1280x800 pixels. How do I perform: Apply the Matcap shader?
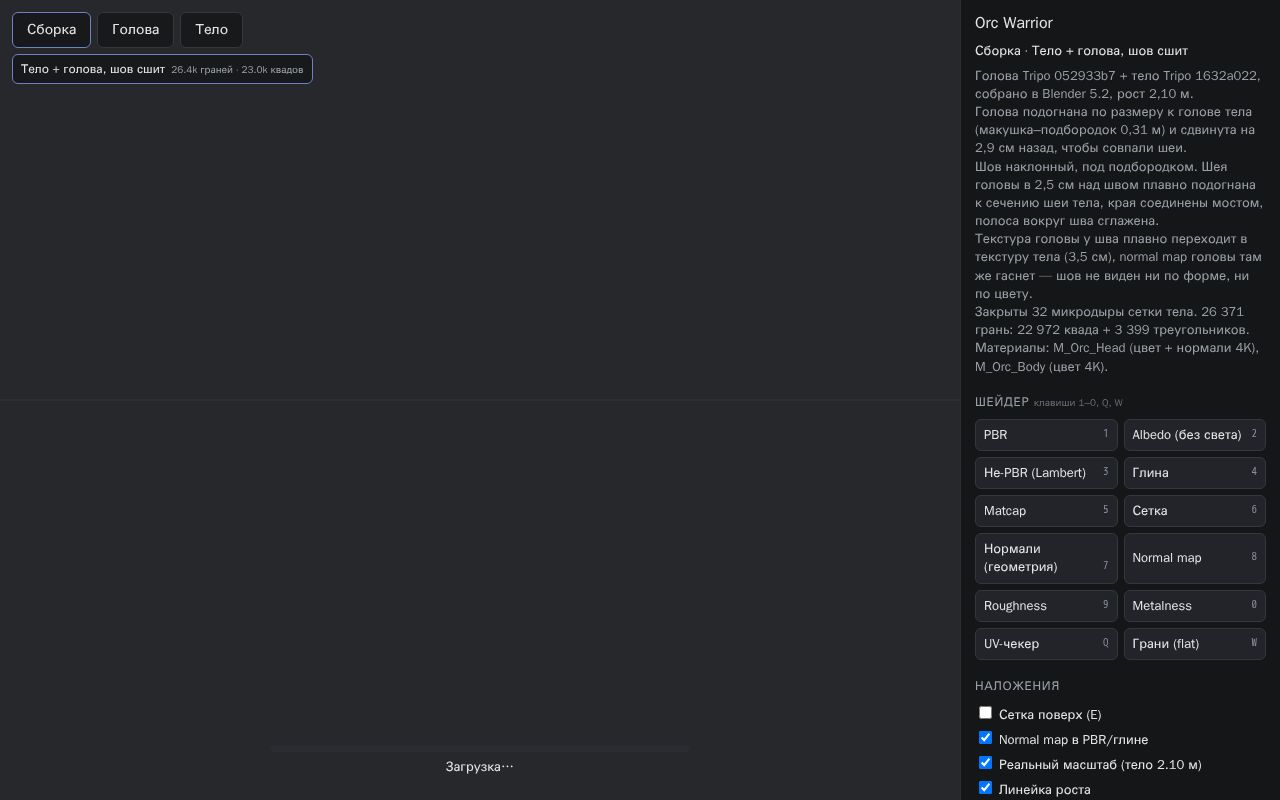(1046, 511)
